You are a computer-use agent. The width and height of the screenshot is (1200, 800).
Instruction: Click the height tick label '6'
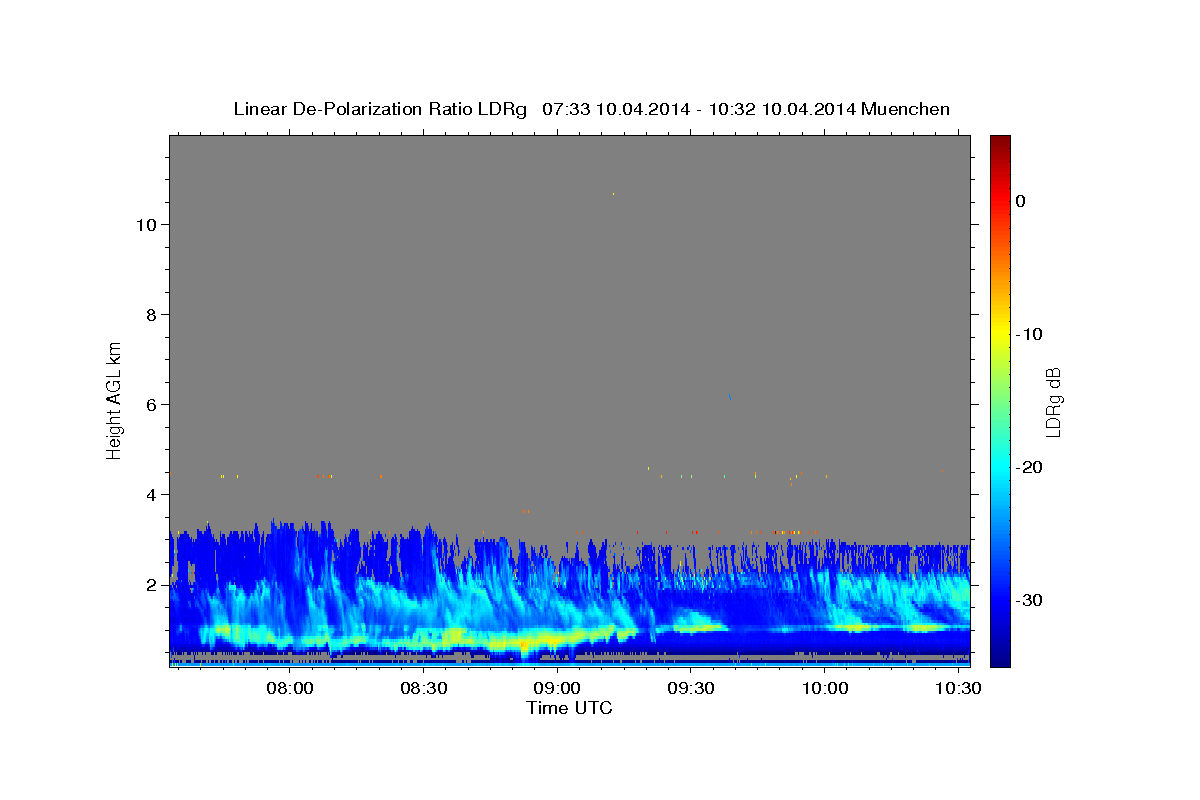151,404
